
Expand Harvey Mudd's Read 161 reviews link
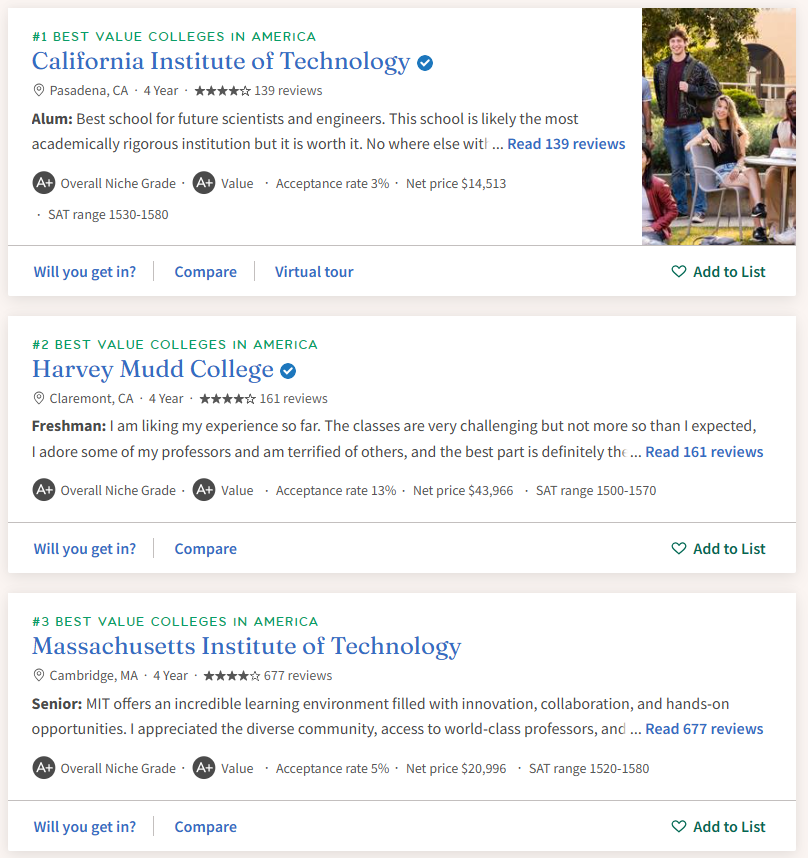704,452
